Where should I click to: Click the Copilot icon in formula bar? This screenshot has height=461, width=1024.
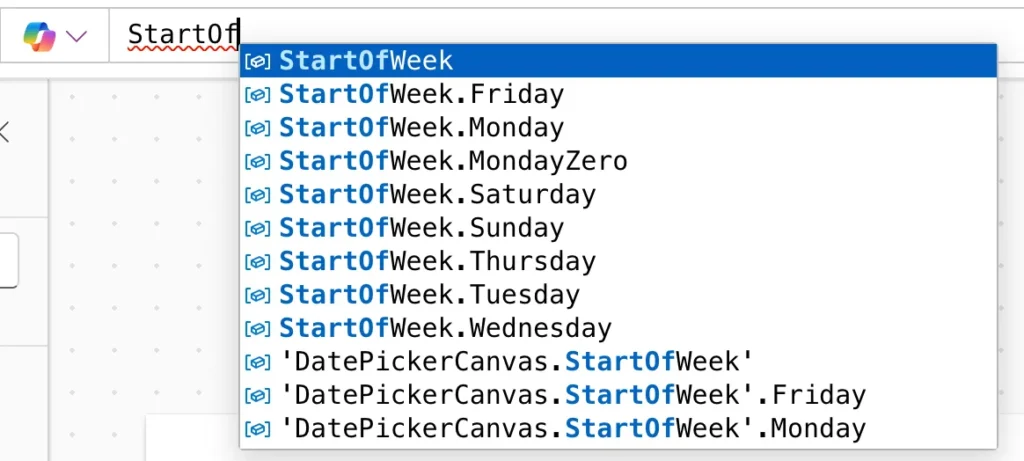tap(39, 36)
